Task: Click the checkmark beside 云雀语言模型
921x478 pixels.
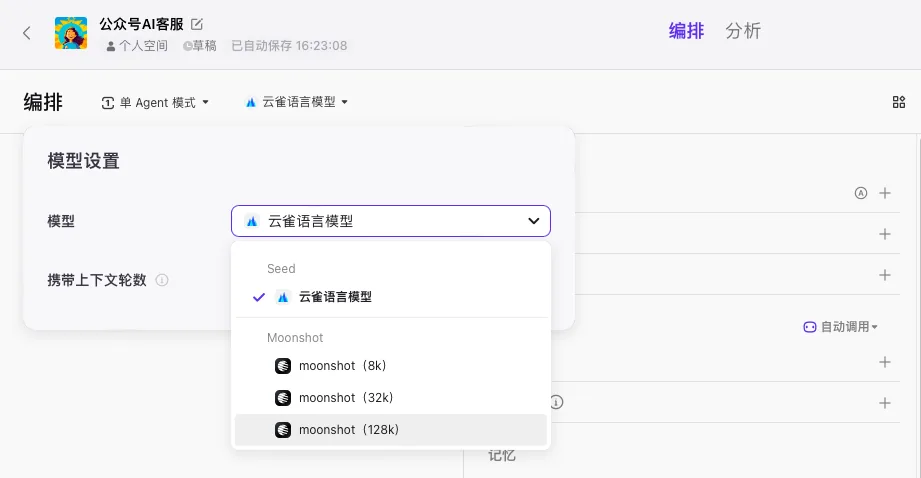Action: point(258,297)
